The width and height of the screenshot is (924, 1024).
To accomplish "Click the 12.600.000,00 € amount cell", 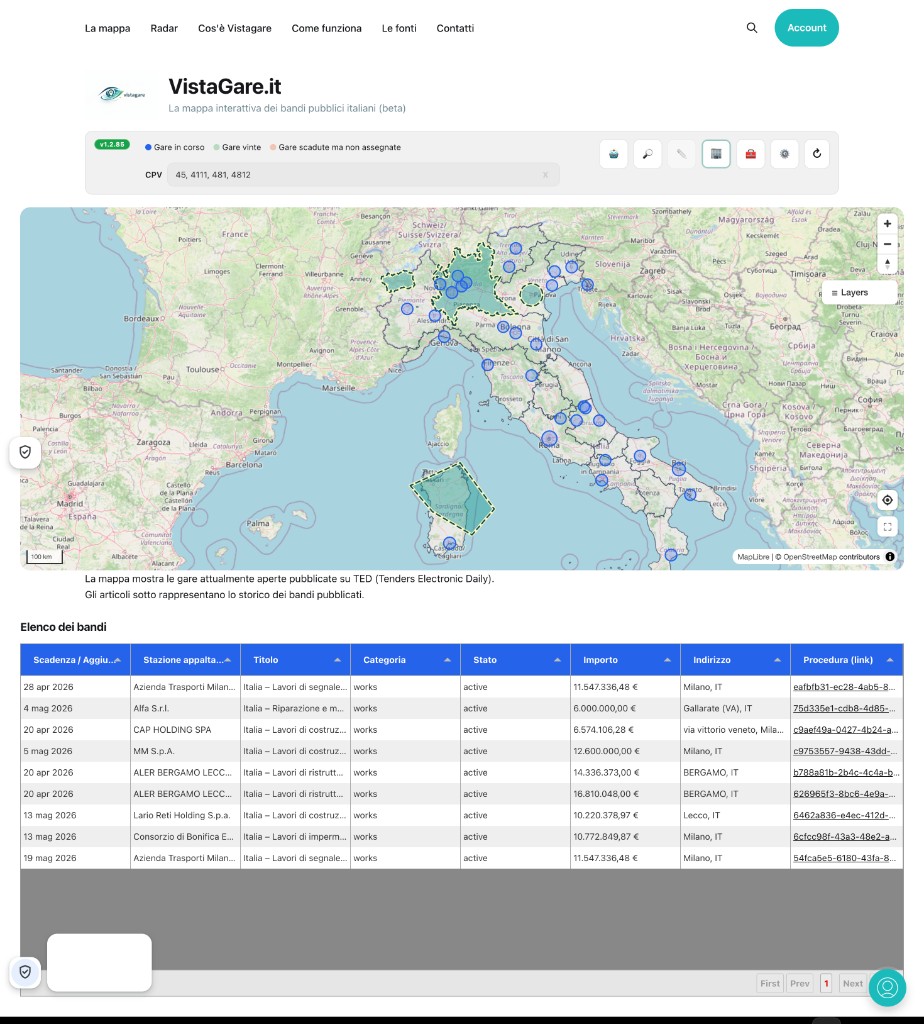I will pyautogui.click(x=626, y=752).
